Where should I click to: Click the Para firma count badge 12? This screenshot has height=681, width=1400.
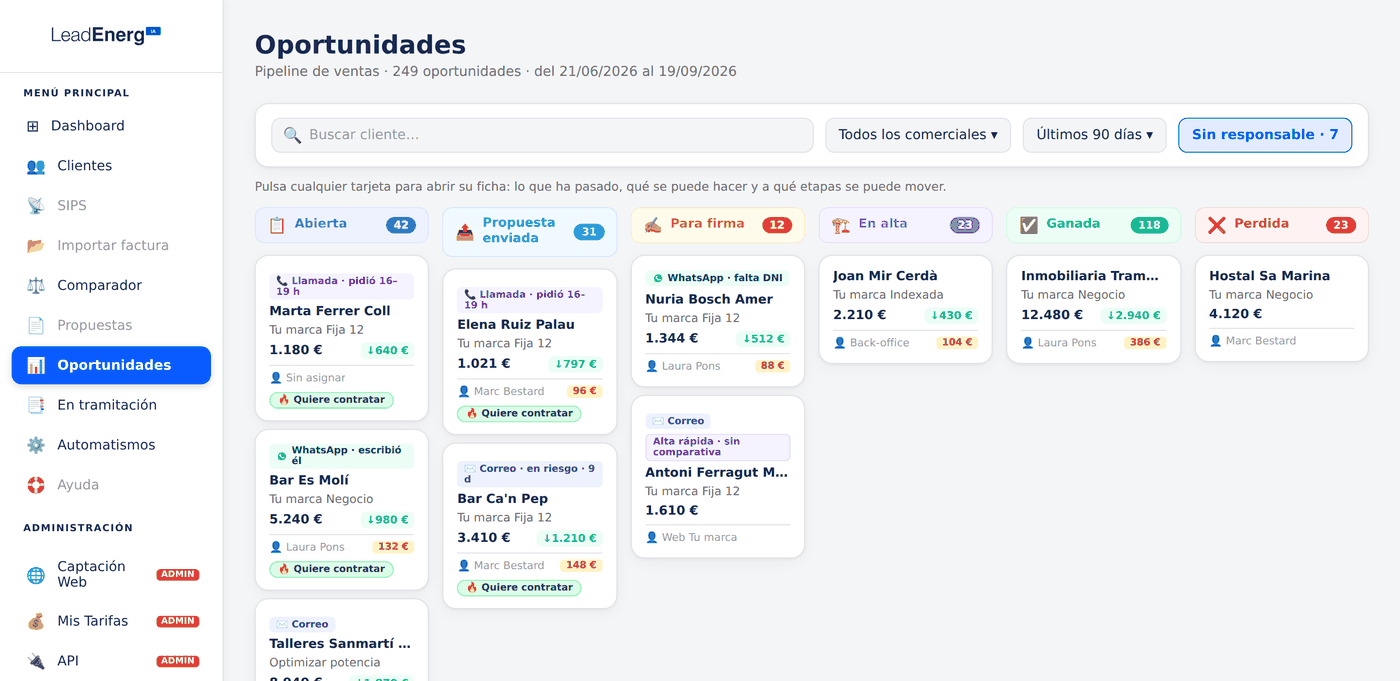pos(777,225)
